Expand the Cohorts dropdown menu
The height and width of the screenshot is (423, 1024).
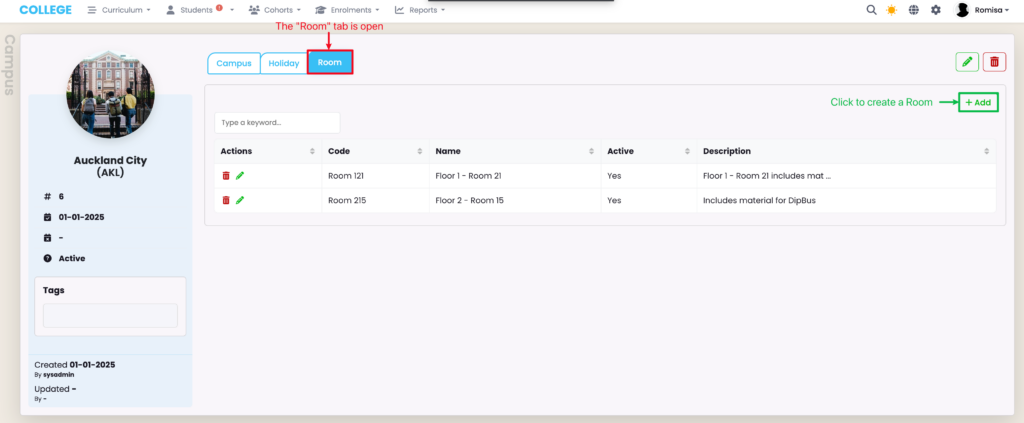(274, 10)
